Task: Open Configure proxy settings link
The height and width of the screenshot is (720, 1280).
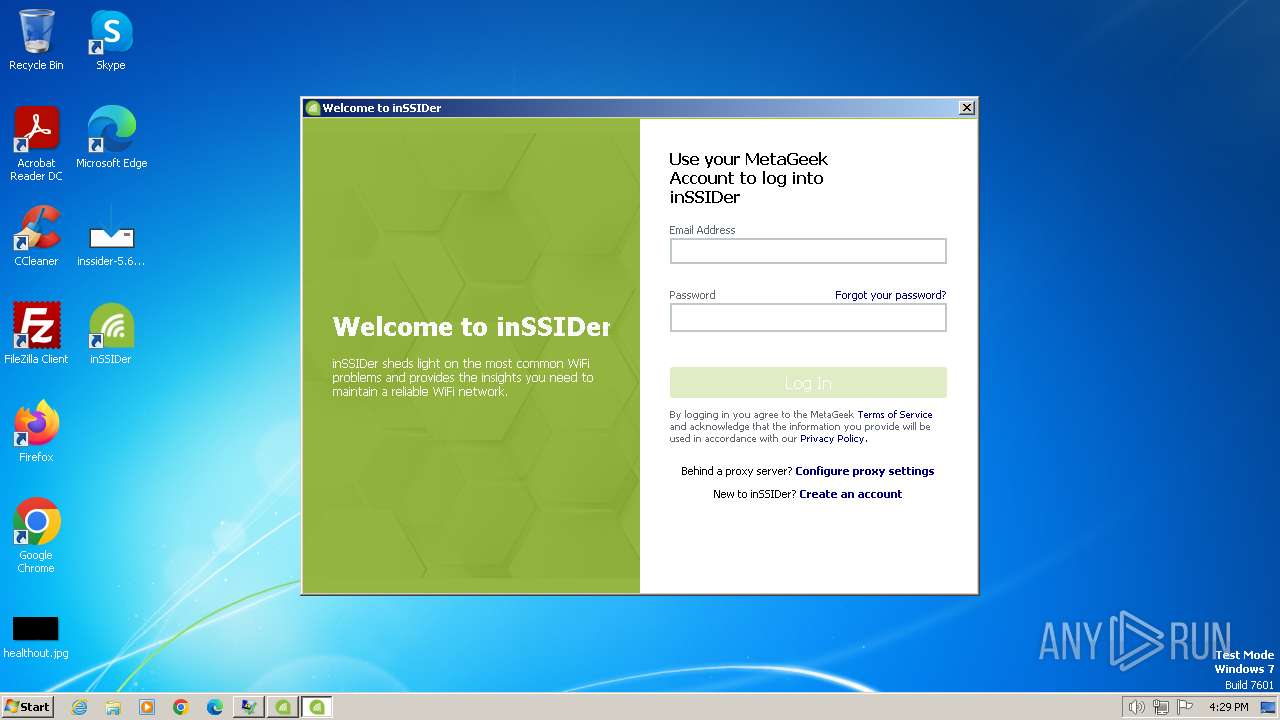Action: (x=864, y=471)
